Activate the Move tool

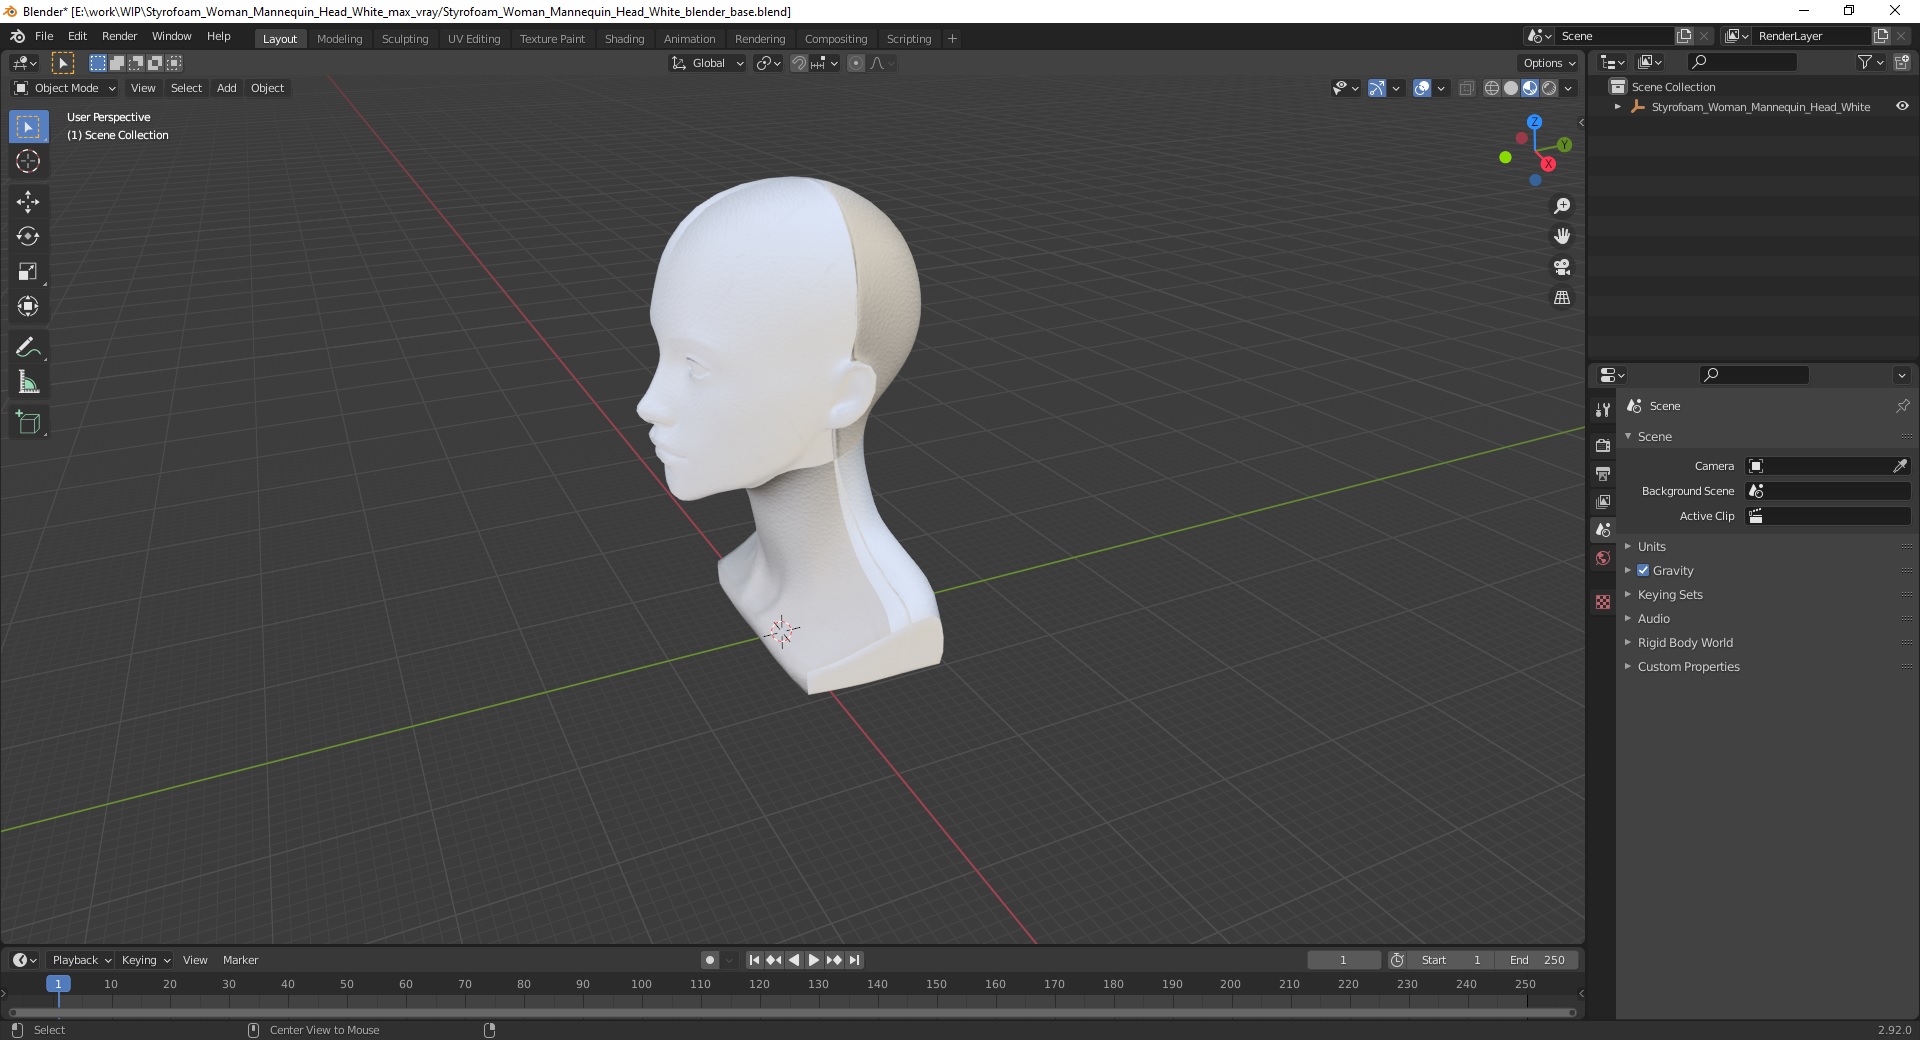pyautogui.click(x=28, y=202)
